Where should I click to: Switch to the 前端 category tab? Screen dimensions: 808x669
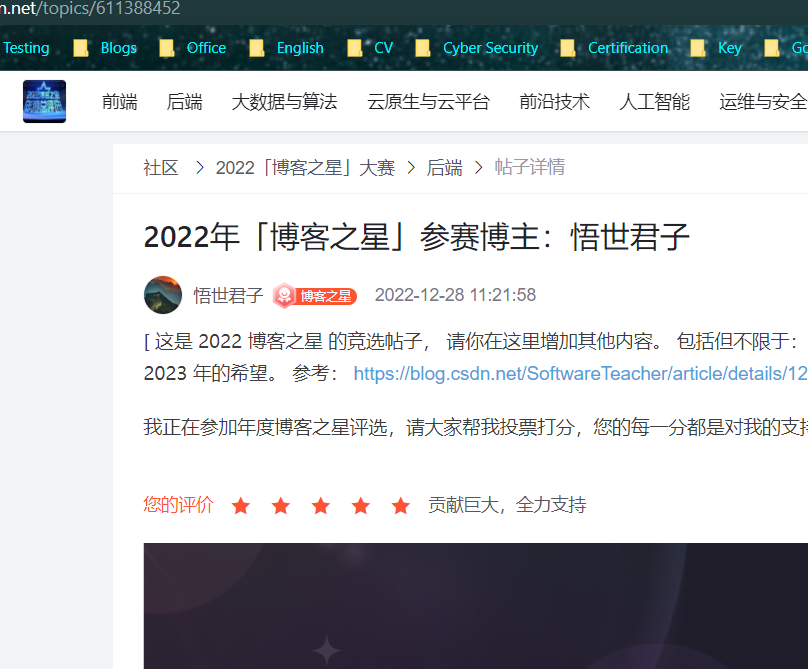[x=120, y=102]
